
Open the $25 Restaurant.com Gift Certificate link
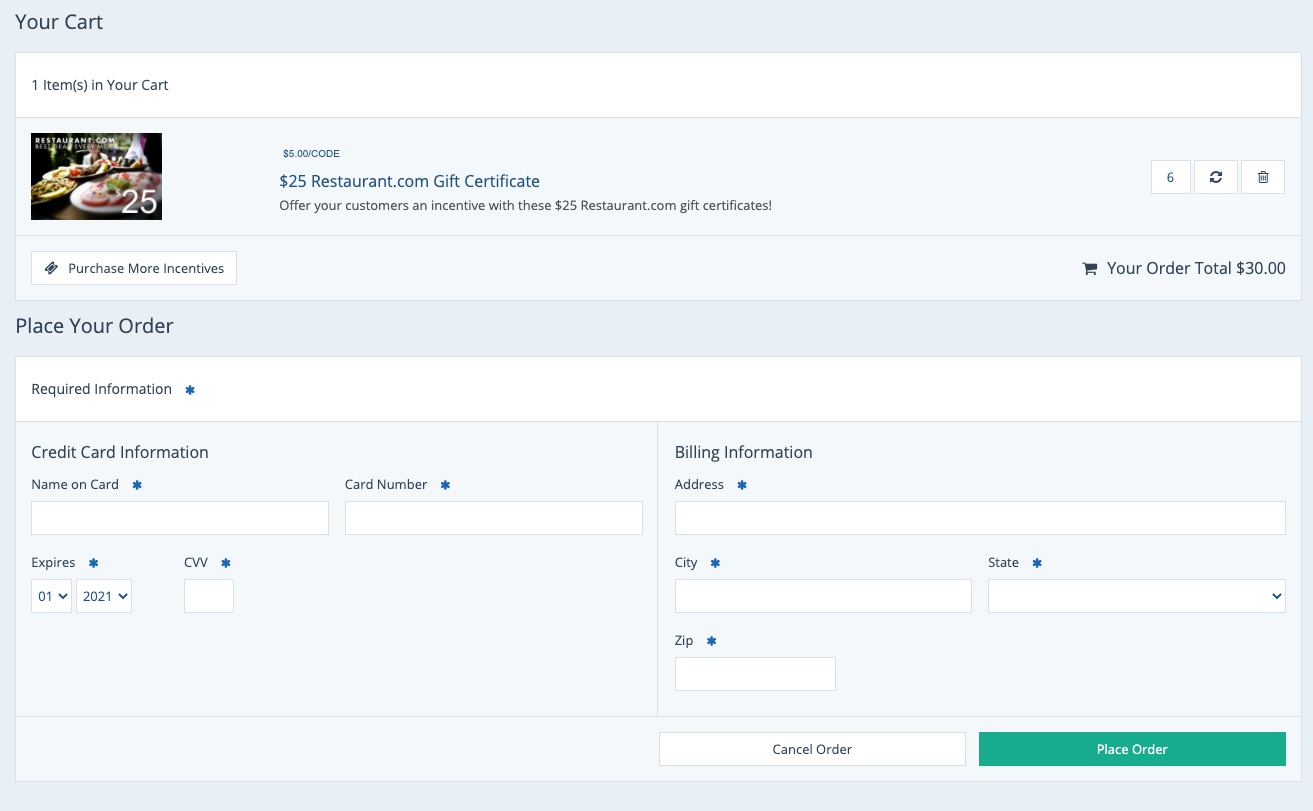pyautogui.click(x=409, y=181)
